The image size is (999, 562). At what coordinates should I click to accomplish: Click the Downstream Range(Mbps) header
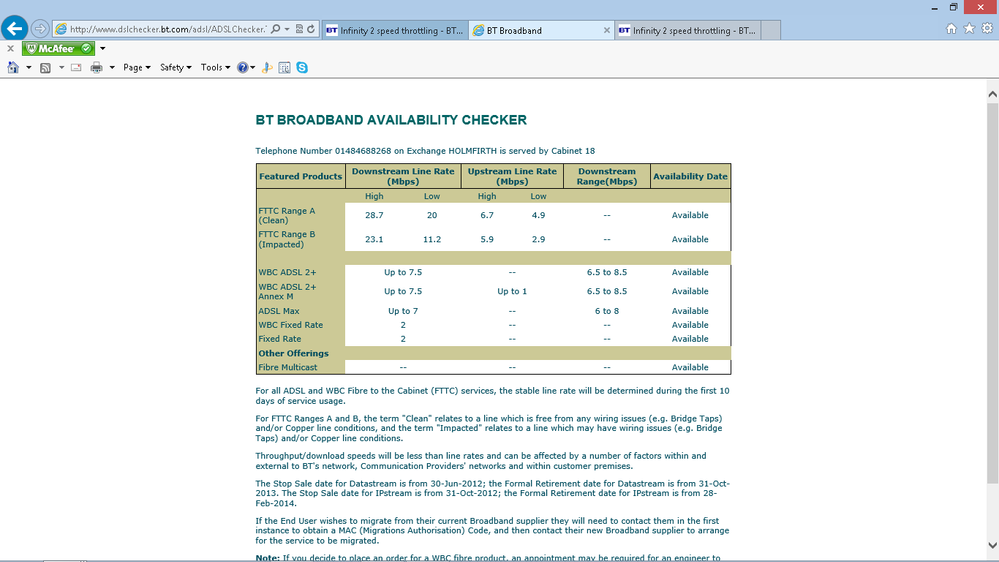[x=607, y=177]
